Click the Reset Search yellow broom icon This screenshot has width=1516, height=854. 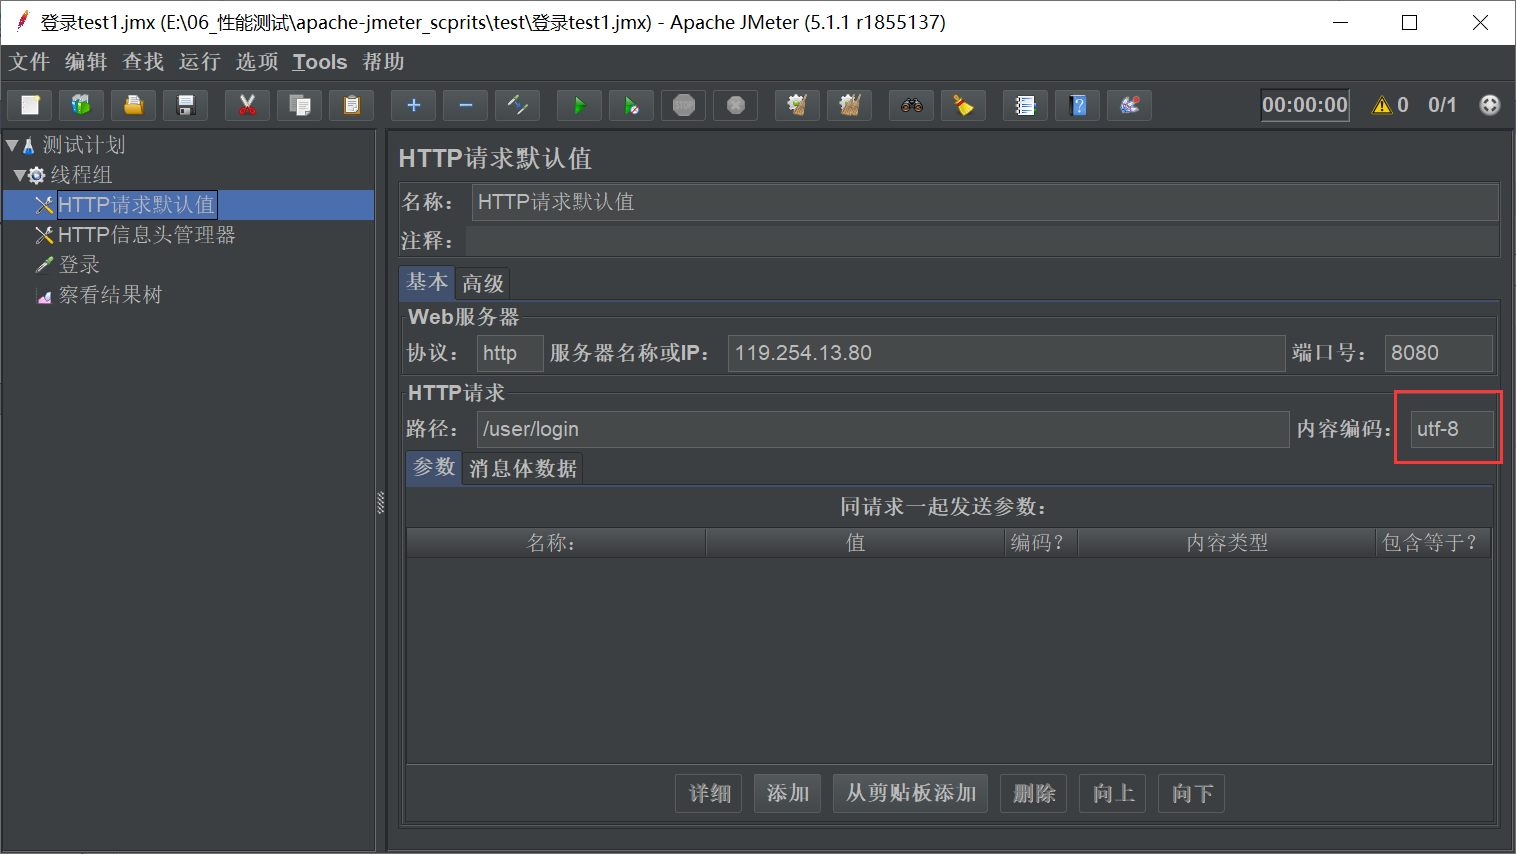pyautogui.click(x=963, y=105)
